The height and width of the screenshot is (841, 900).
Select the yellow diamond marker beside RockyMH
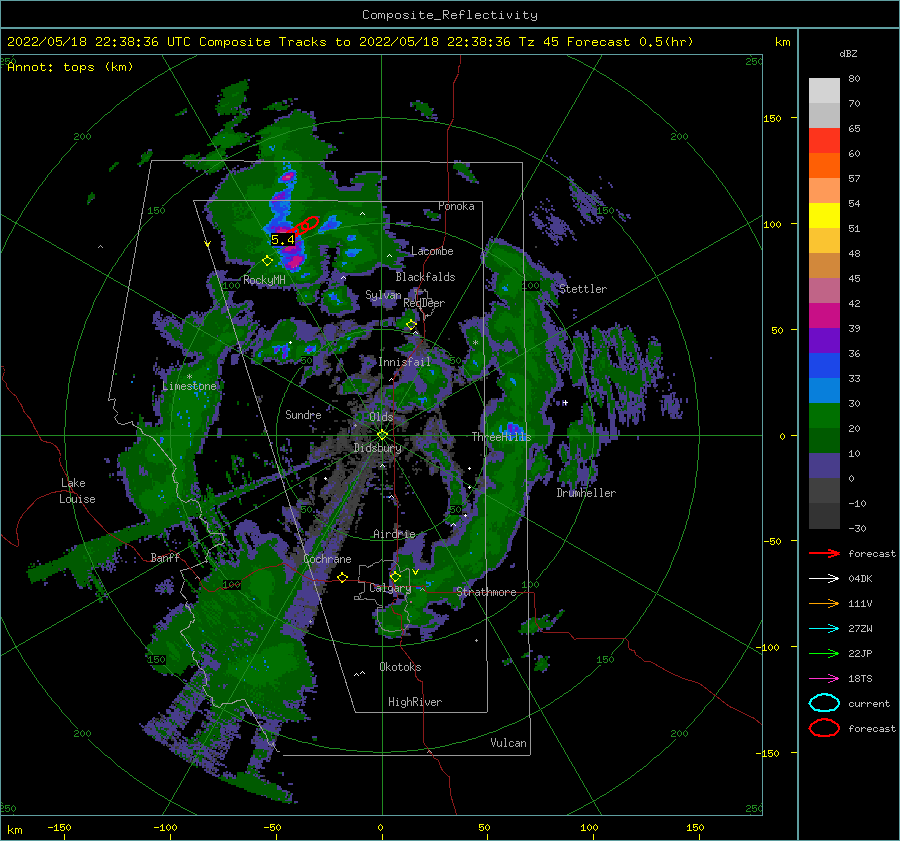(x=267, y=261)
